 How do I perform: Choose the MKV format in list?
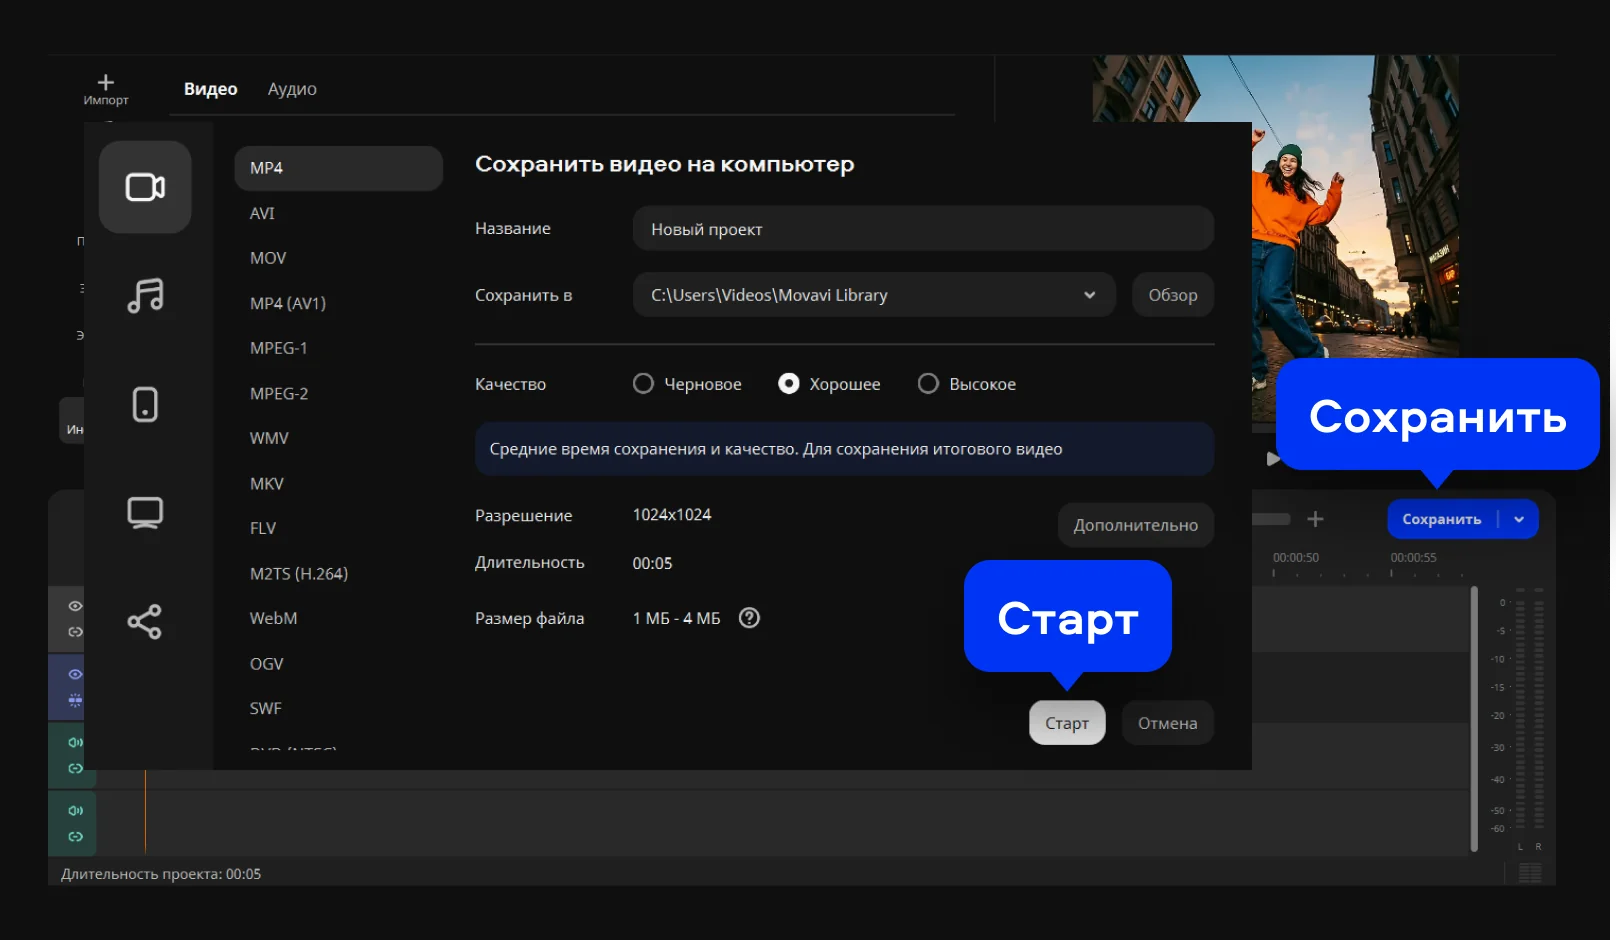click(x=267, y=484)
